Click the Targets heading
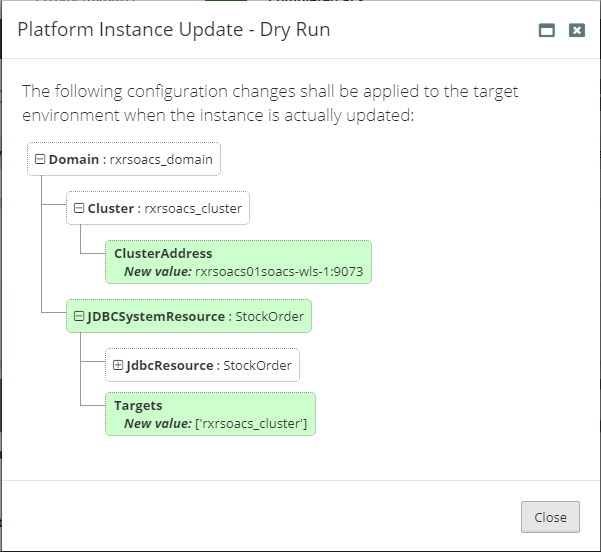This screenshot has height=552, width=601. [138, 406]
